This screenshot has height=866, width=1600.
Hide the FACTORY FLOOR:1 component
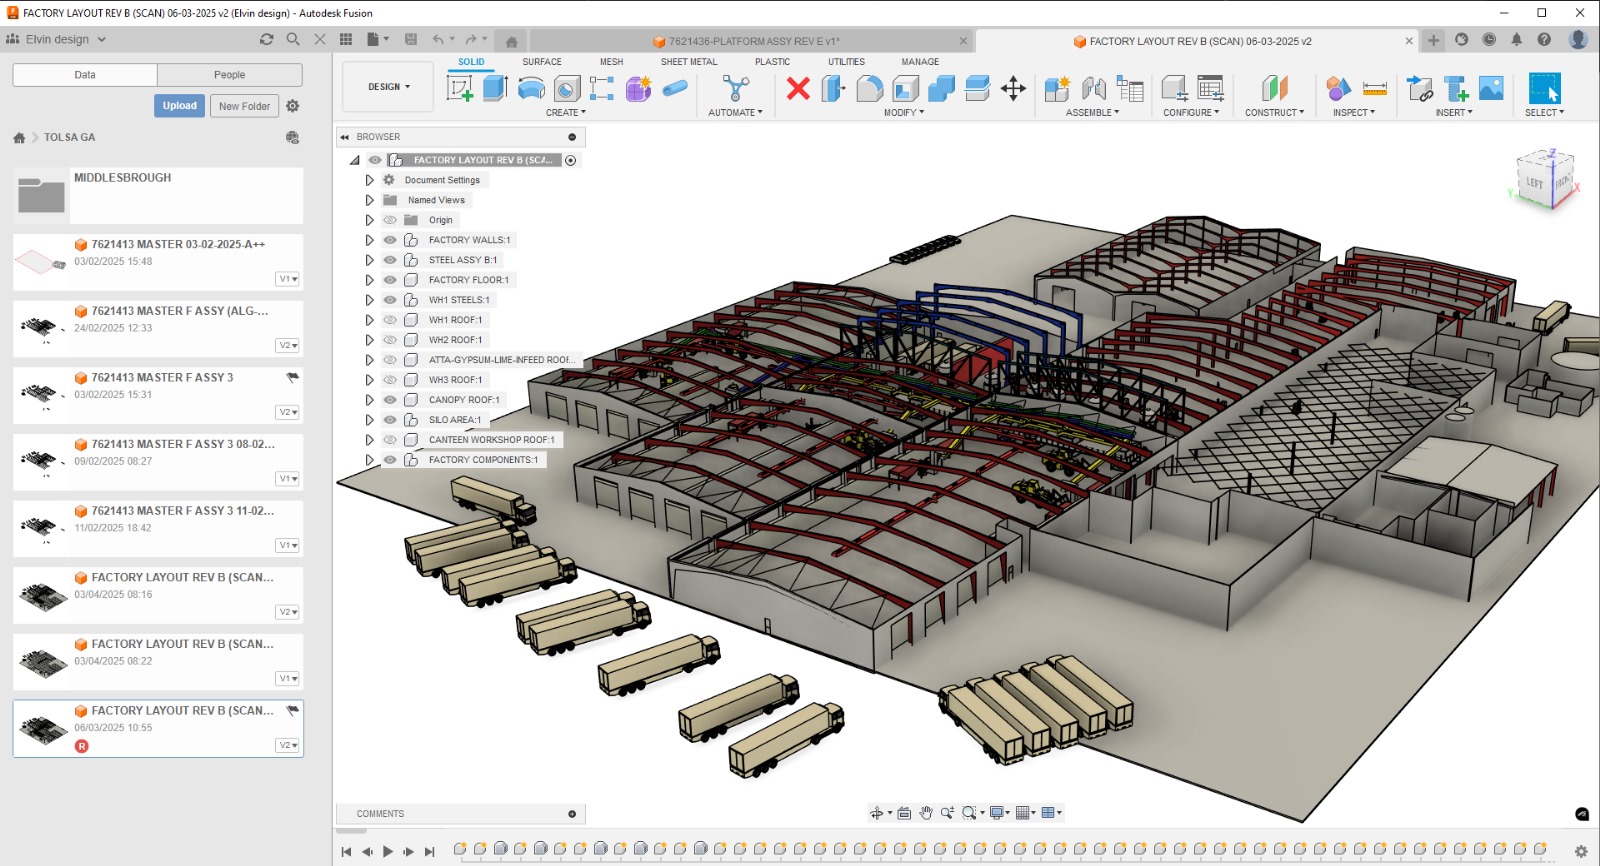[390, 280]
